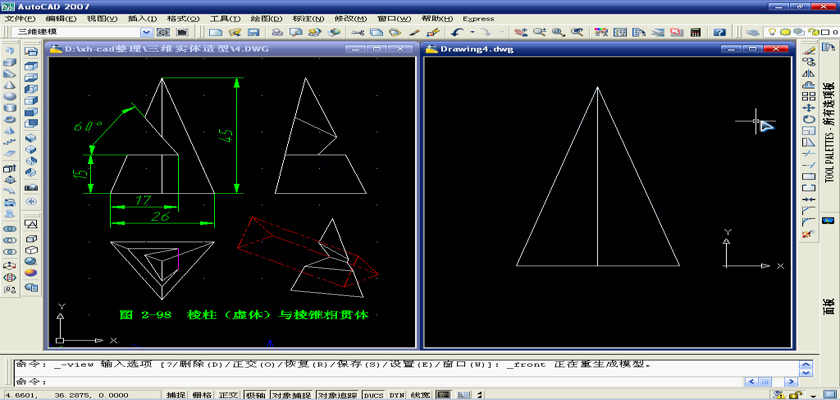The width and height of the screenshot is (840, 400).
Task: Open the DesignCenter icon
Action: pyautogui.click(x=620, y=32)
